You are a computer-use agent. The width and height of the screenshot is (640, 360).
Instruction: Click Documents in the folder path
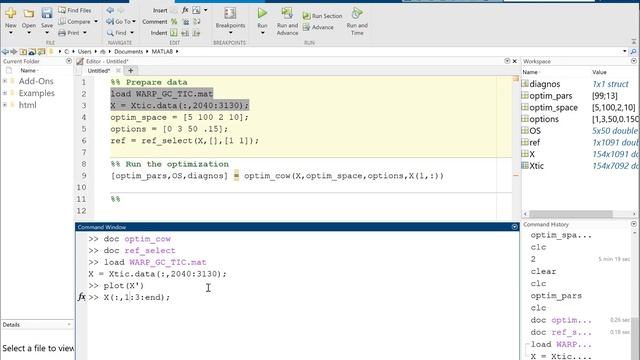tap(128, 51)
